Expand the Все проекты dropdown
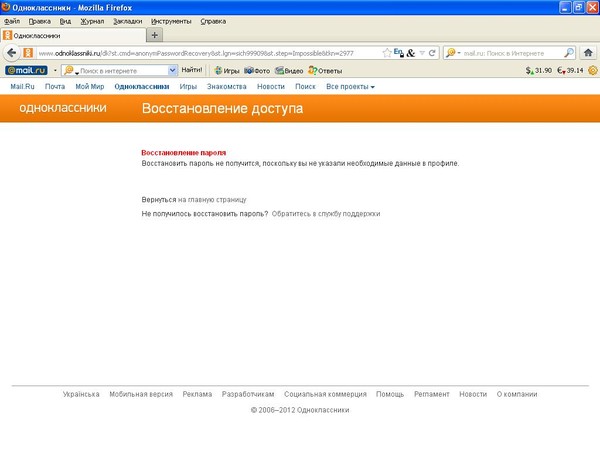 (x=350, y=86)
